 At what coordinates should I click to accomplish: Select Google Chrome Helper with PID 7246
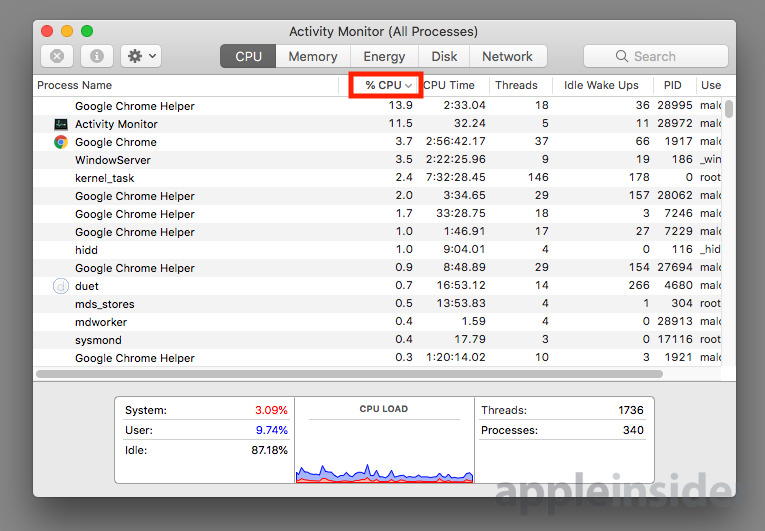pos(378,214)
